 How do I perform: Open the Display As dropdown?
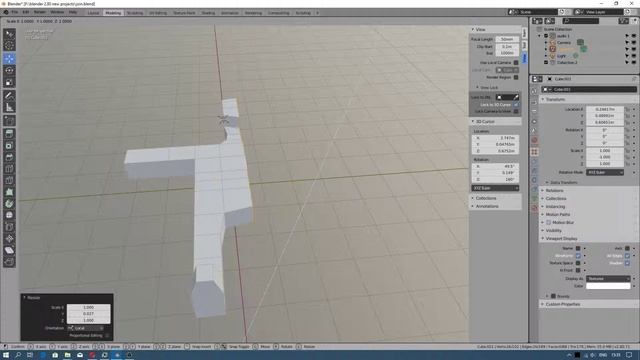tap(608, 278)
